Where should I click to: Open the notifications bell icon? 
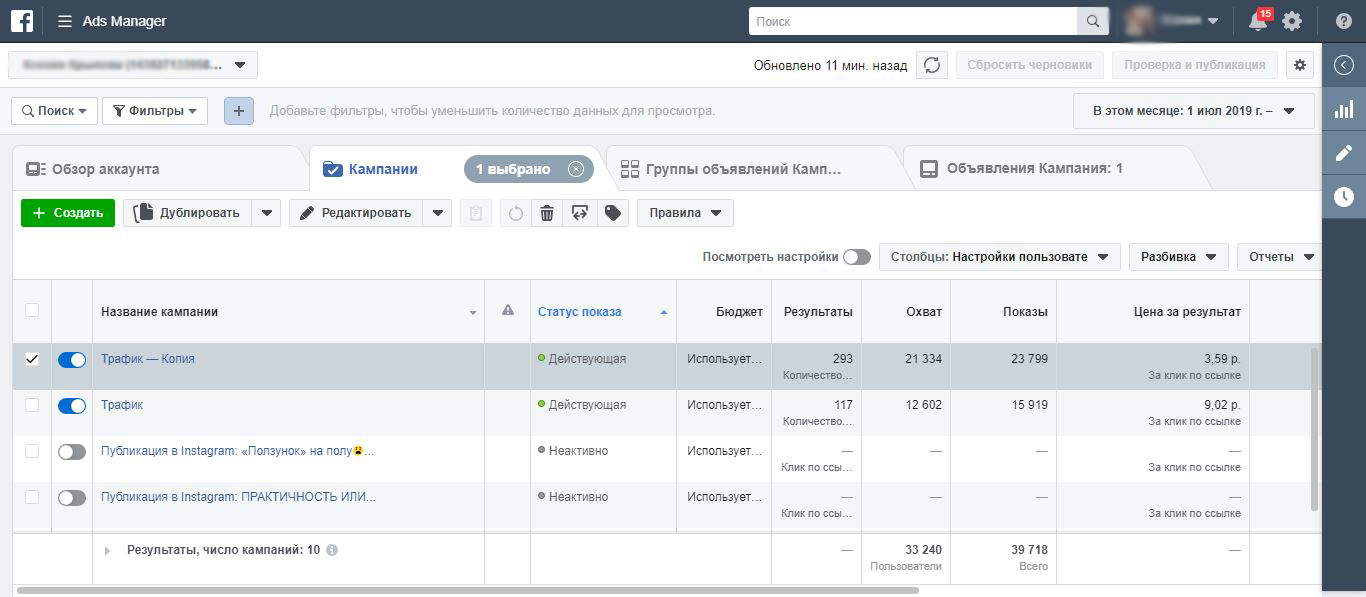[1258, 21]
